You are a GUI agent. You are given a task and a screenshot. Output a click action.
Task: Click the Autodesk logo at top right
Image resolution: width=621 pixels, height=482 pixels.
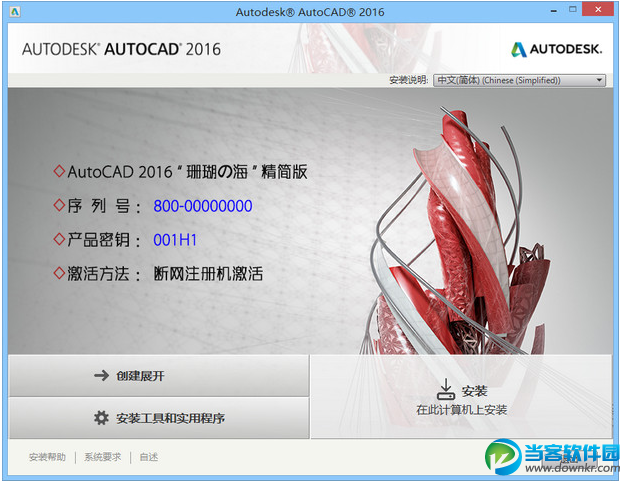tap(556, 49)
